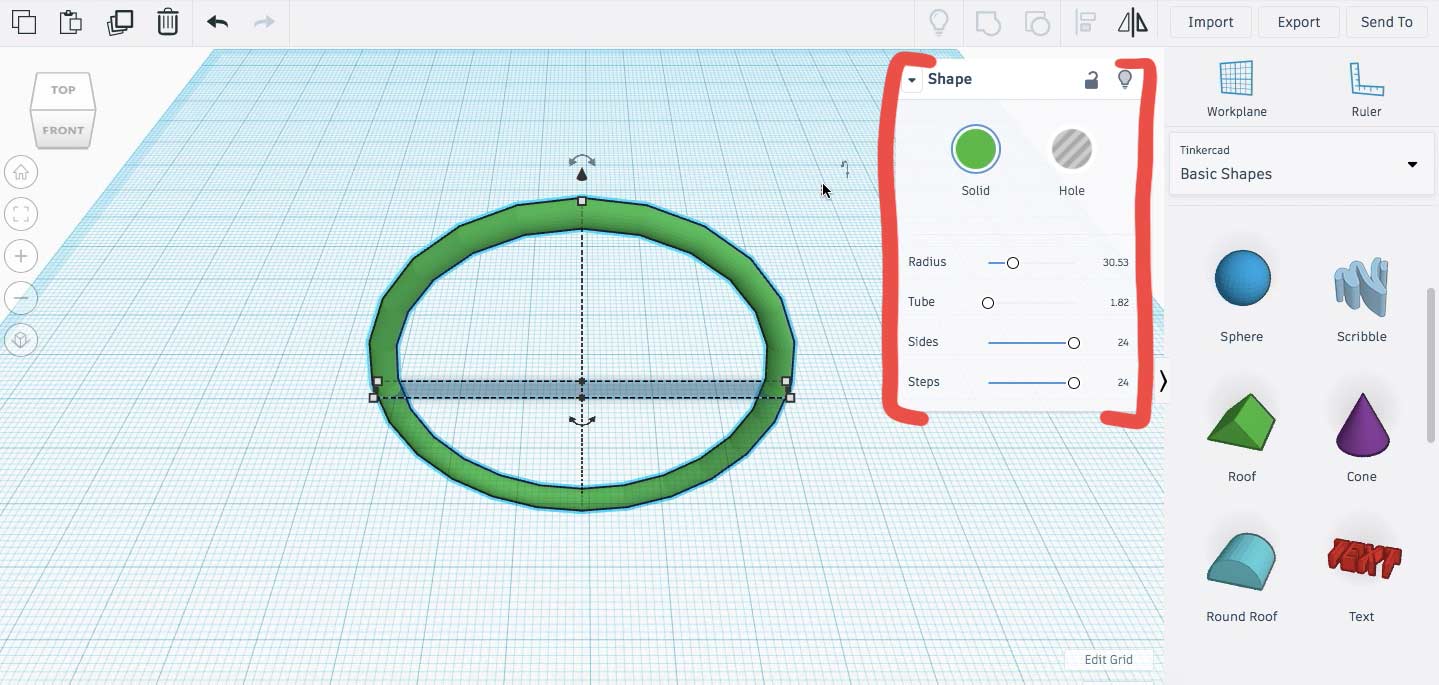Click the ViewCube FRONT face

coord(63,130)
